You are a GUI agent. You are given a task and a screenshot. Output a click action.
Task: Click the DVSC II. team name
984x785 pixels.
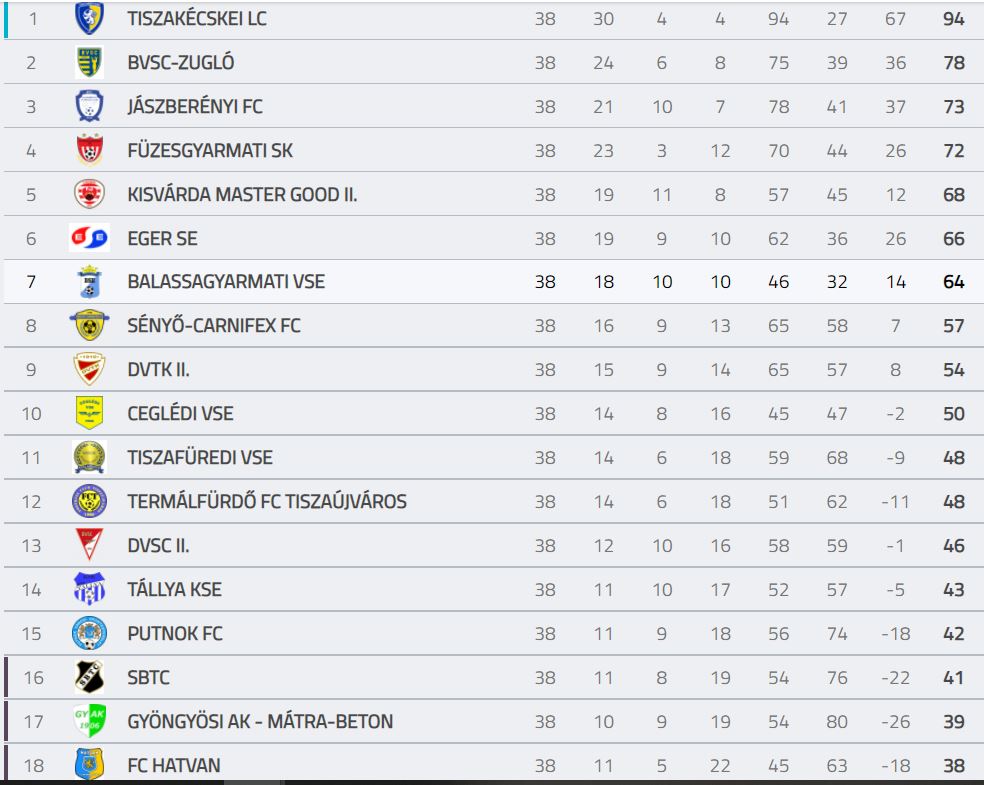pos(158,545)
